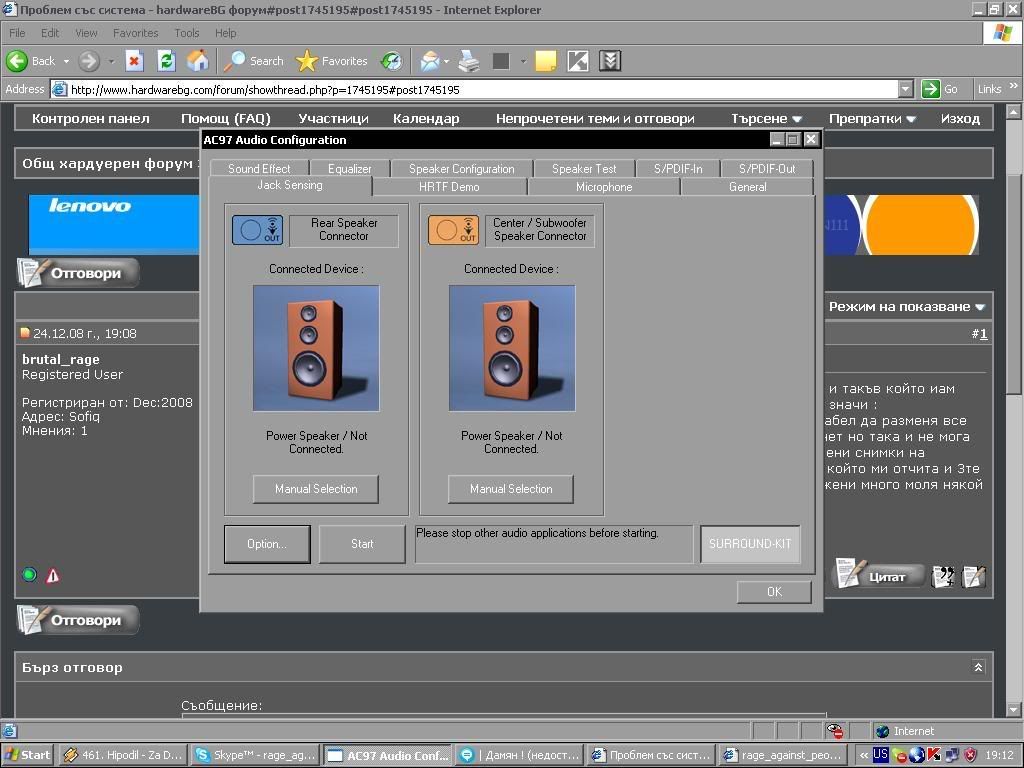
Task: Click the URL address input field
Action: coord(480,89)
